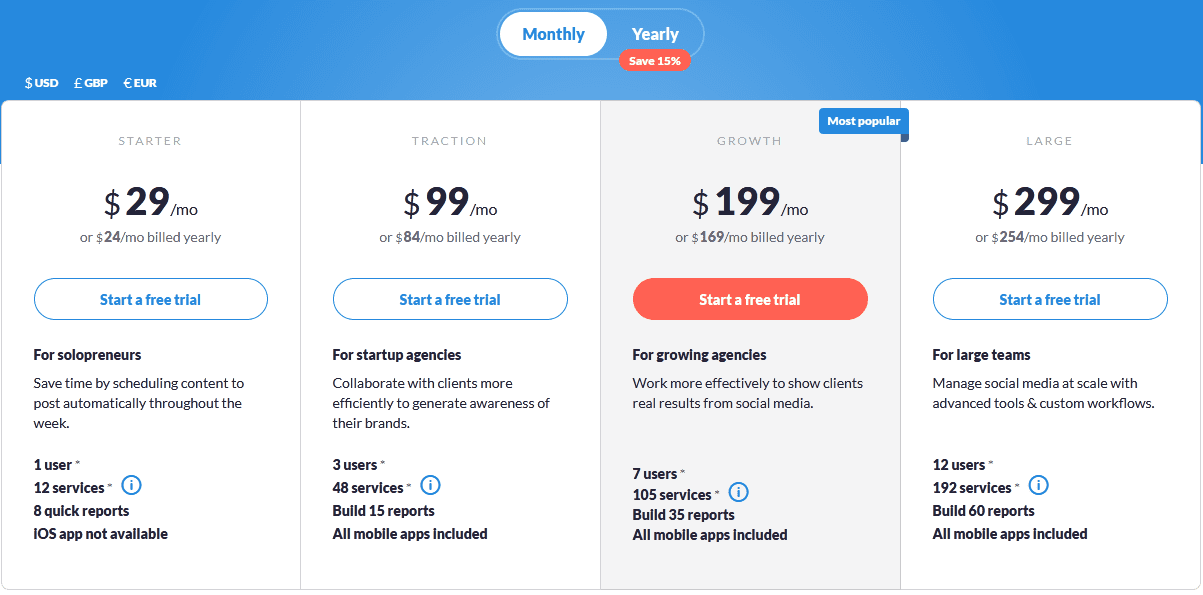This screenshot has width=1203, height=595.
Task: Start a free trial of Starter
Action: click(150, 298)
